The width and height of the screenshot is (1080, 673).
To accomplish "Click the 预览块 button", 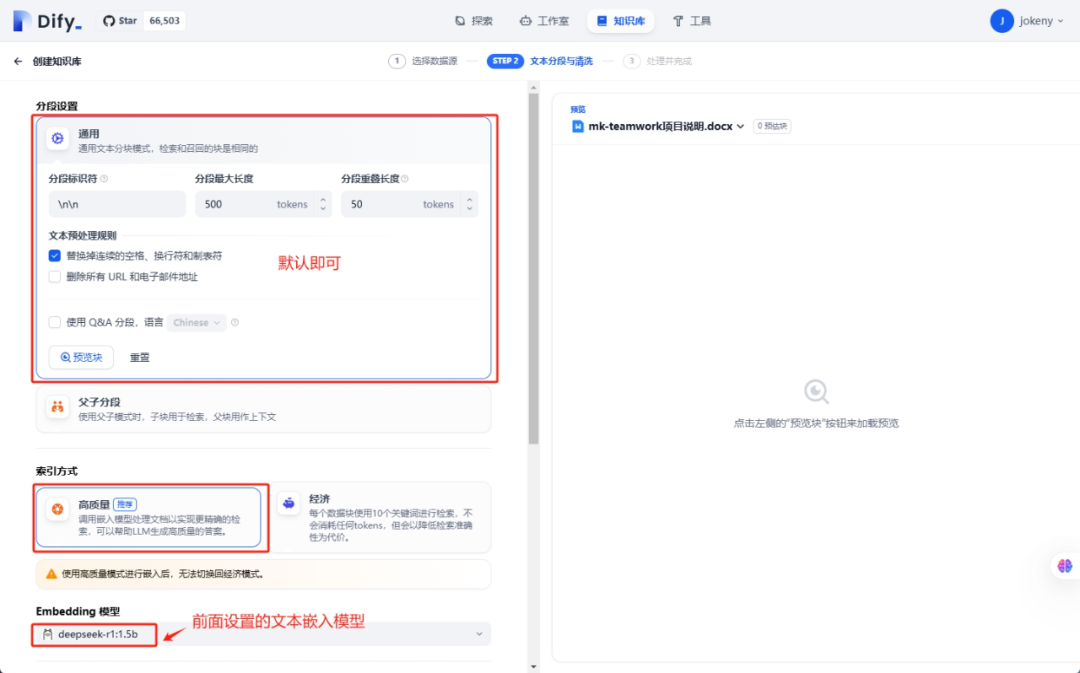I will pos(81,358).
